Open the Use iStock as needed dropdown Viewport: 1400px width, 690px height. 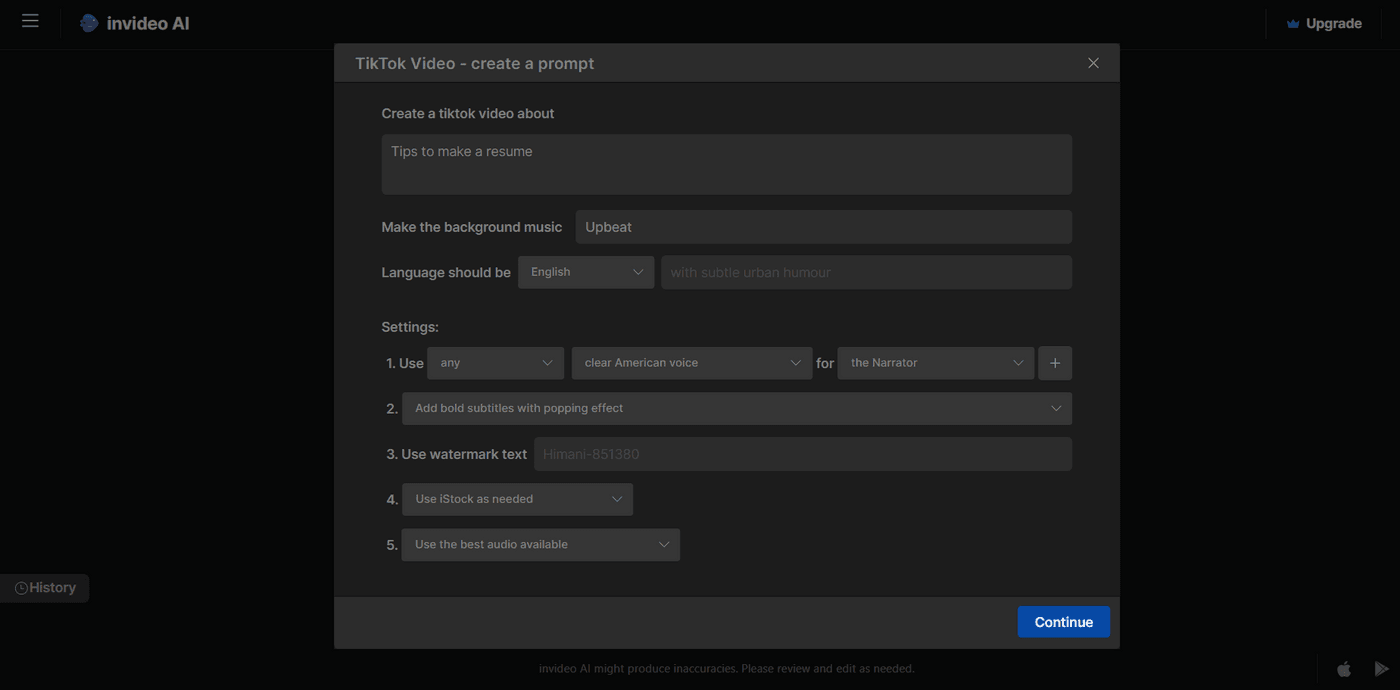point(517,499)
